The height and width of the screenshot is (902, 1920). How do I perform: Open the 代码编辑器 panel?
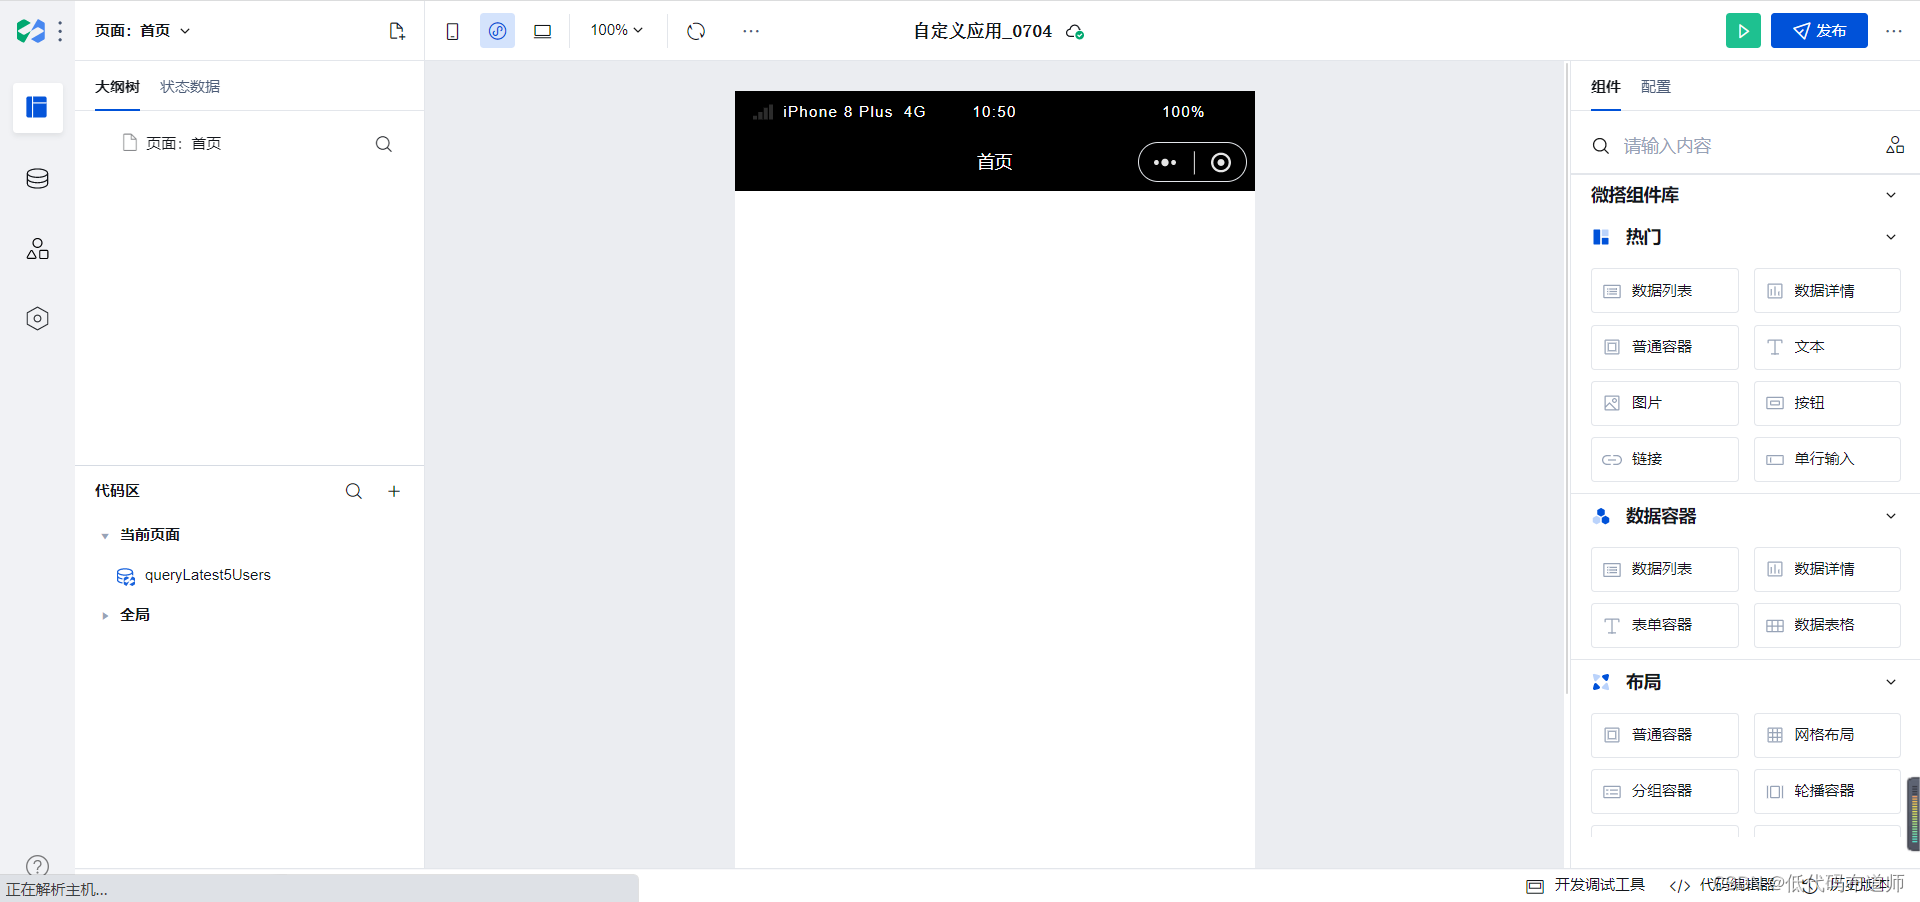tap(1722, 885)
